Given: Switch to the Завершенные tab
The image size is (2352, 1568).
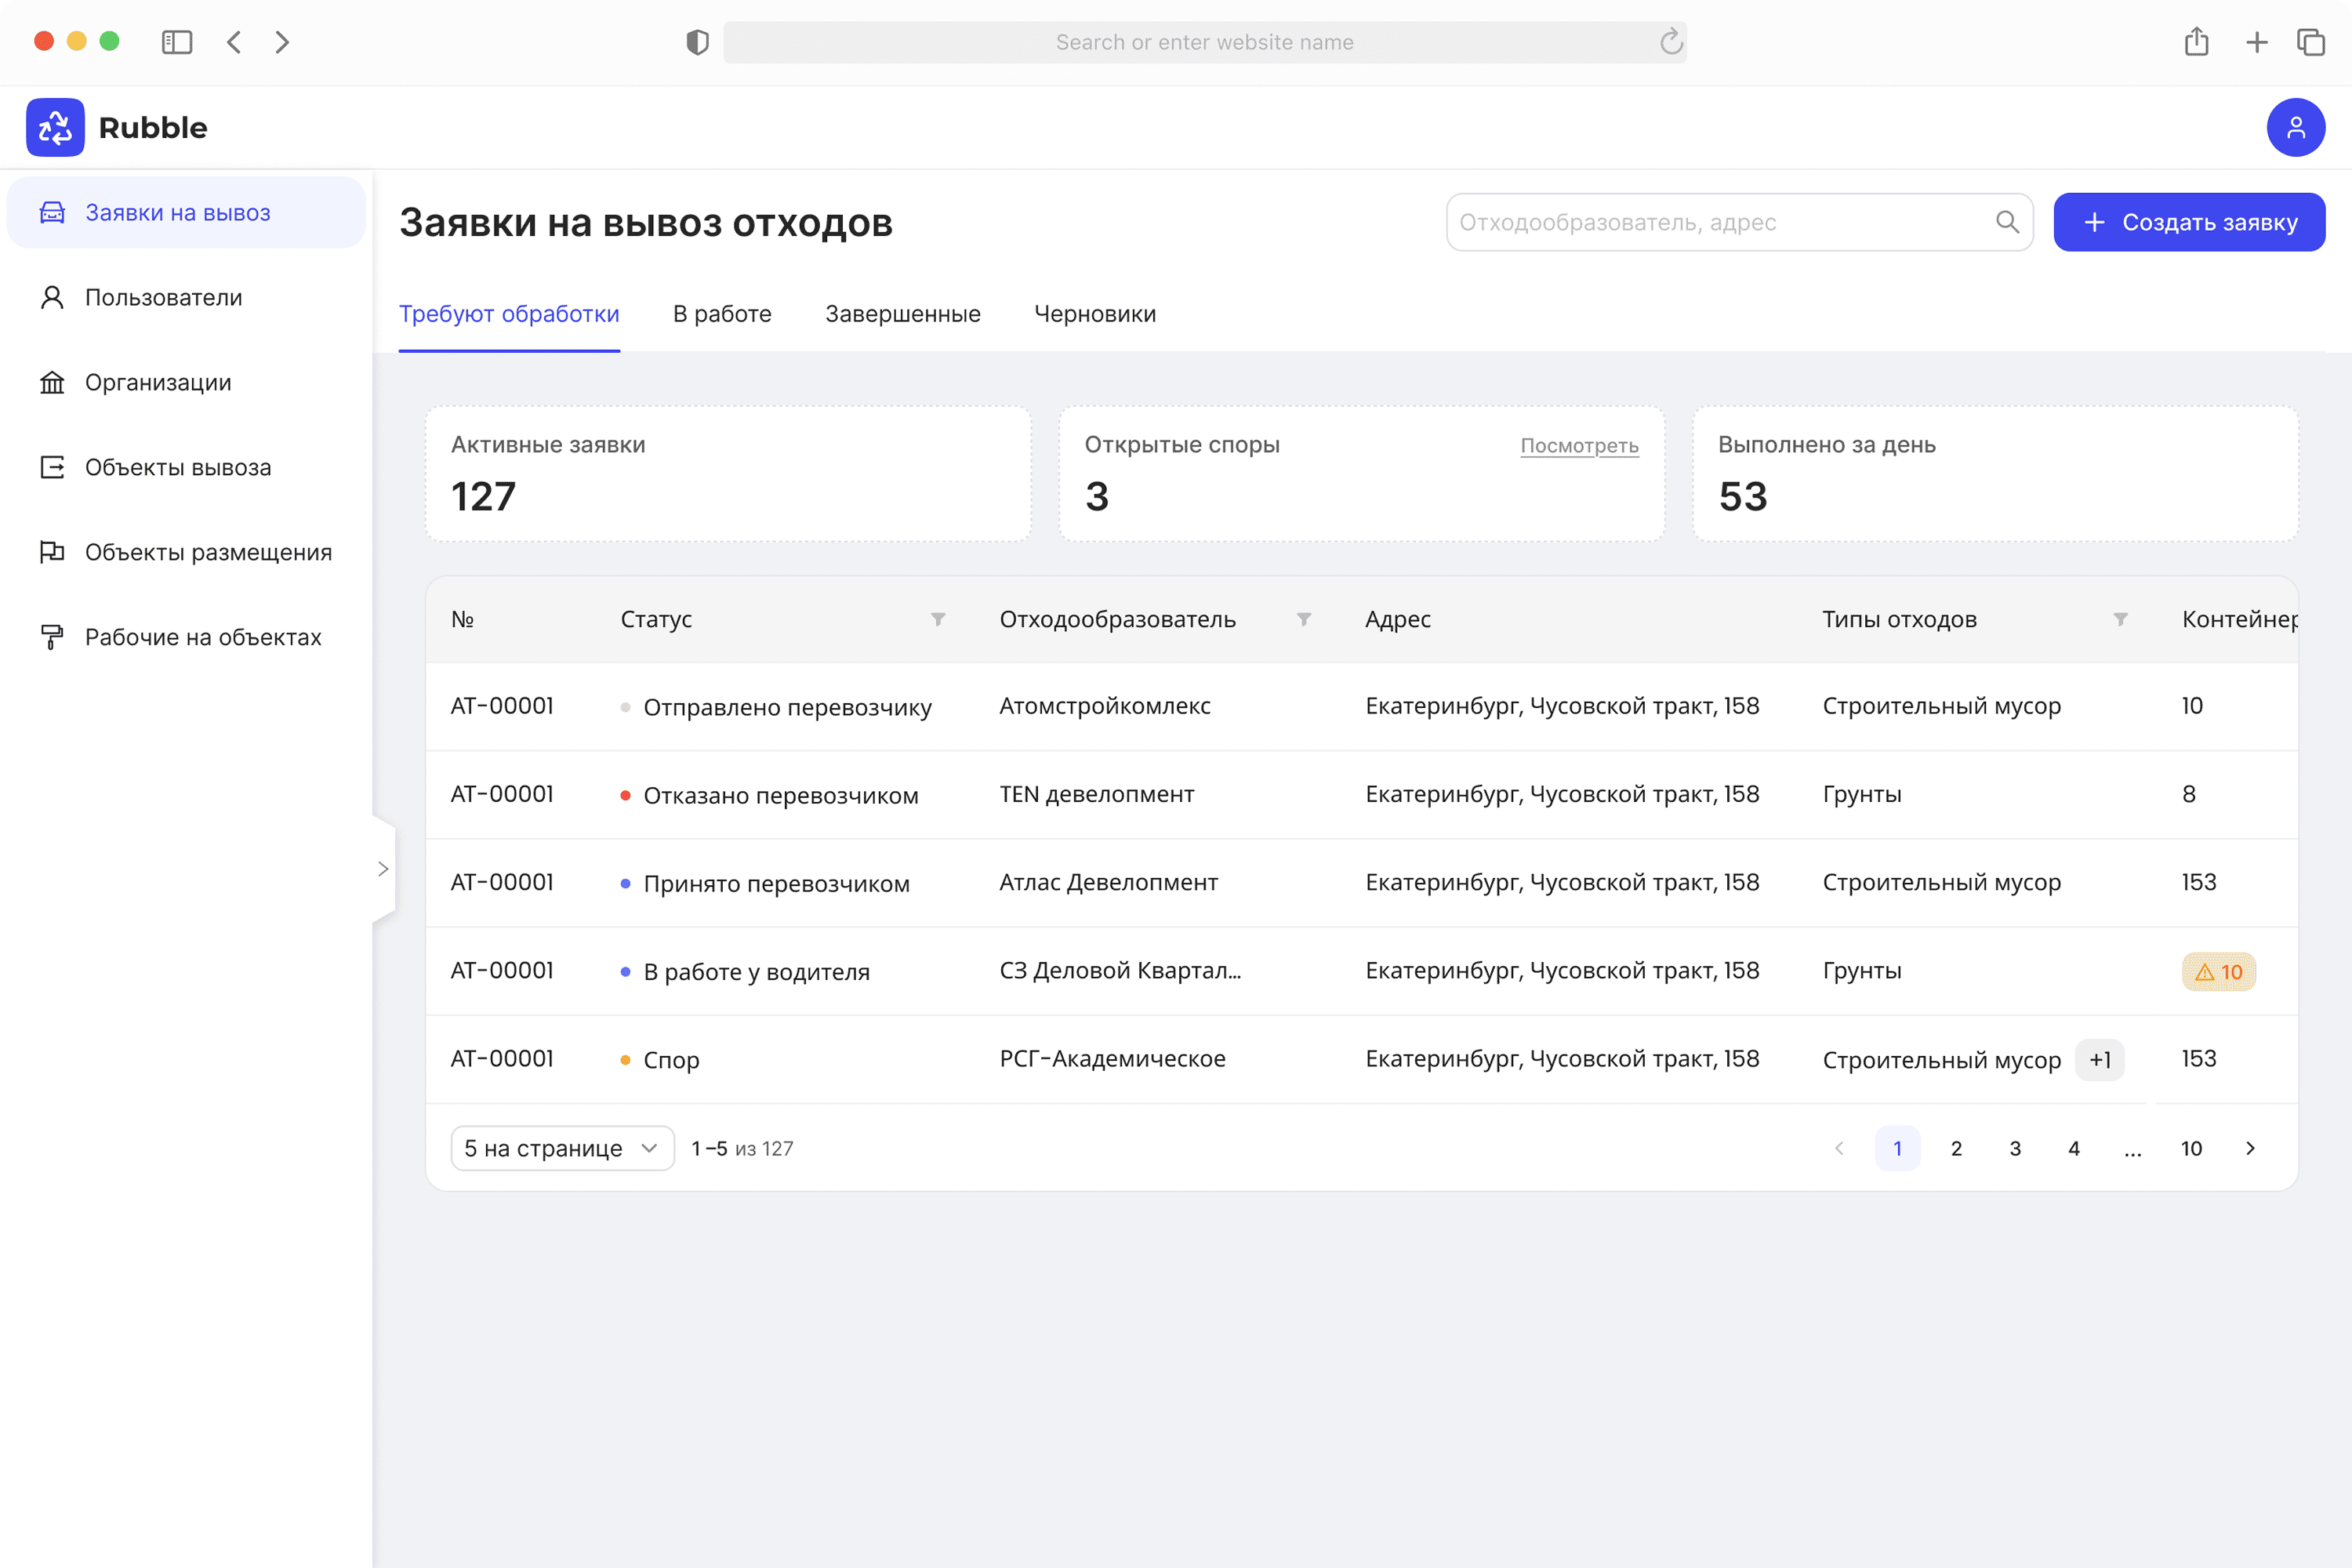Looking at the screenshot, I should point(902,314).
